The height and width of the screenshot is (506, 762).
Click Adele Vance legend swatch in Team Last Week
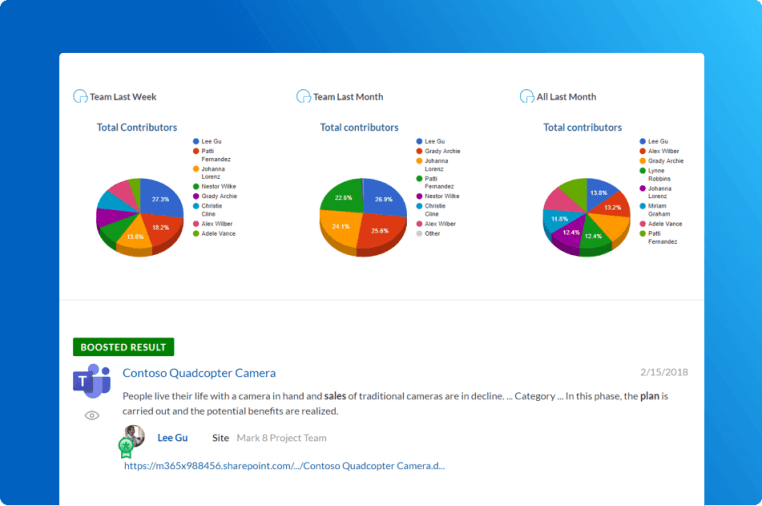(195, 233)
